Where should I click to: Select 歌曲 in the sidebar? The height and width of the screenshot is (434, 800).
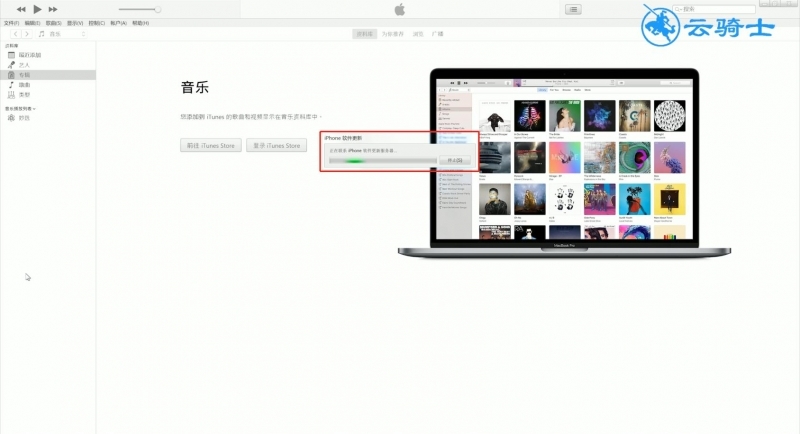(x=48, y=85)
